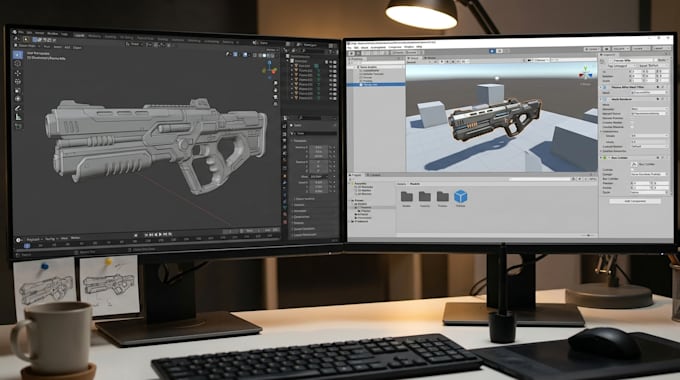Open the Layers dropdown in Unity toolbar
Viewport: 680px width, 380px height.
641,49
